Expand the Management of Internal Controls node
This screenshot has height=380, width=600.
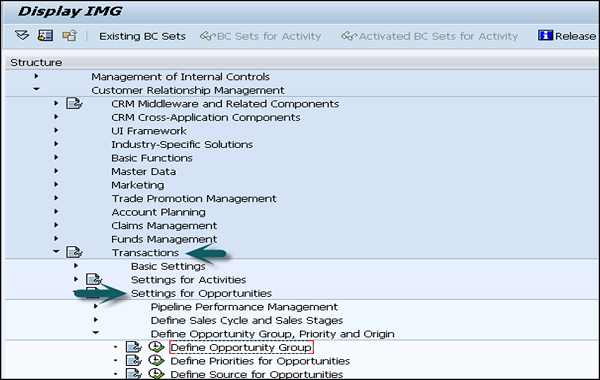[36, 76]
